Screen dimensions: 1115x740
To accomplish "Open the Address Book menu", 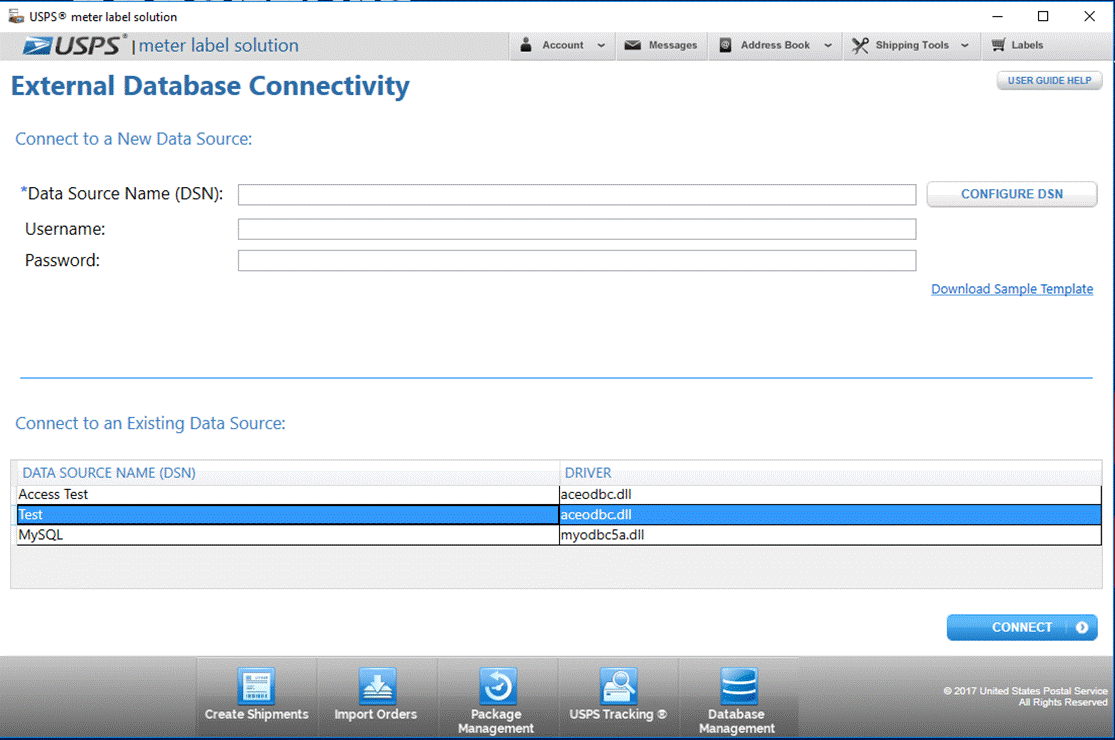I will (775, 45).
